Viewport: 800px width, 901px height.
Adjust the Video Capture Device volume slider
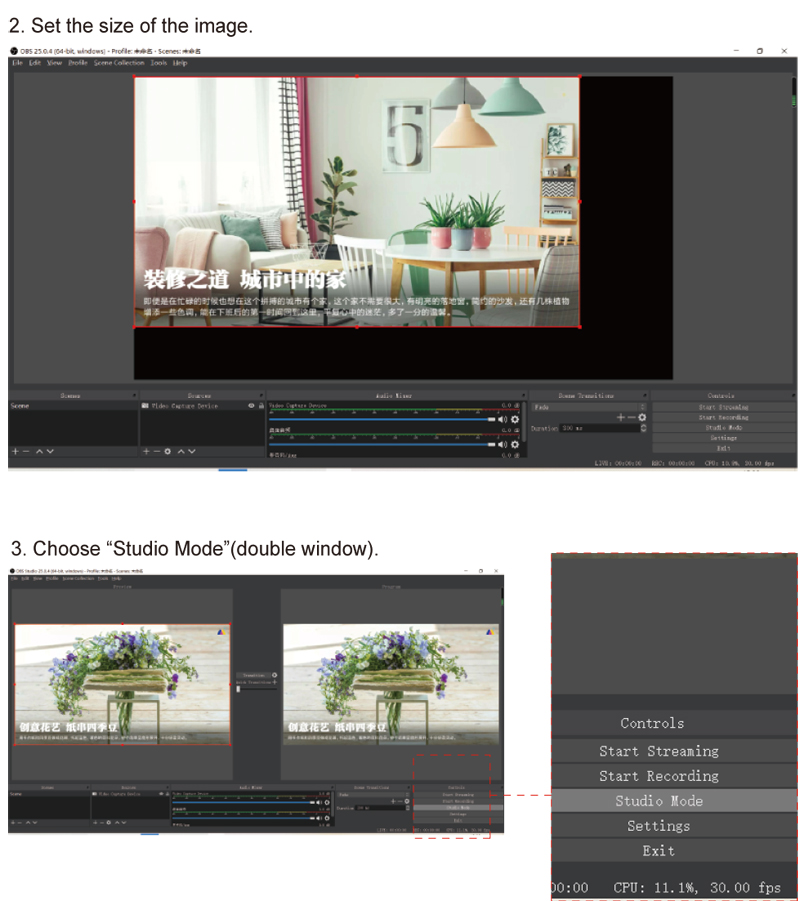382,419
